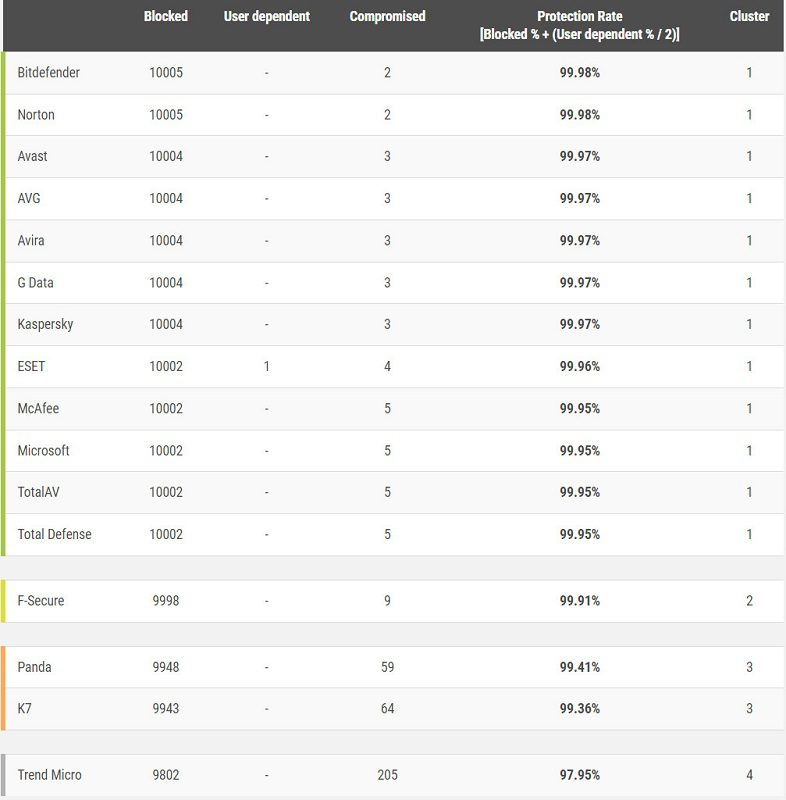Viewport: 786px width, 800px height.
Task: Click Trend Micro's 97.95% protection rate
Action: point(579,775)
